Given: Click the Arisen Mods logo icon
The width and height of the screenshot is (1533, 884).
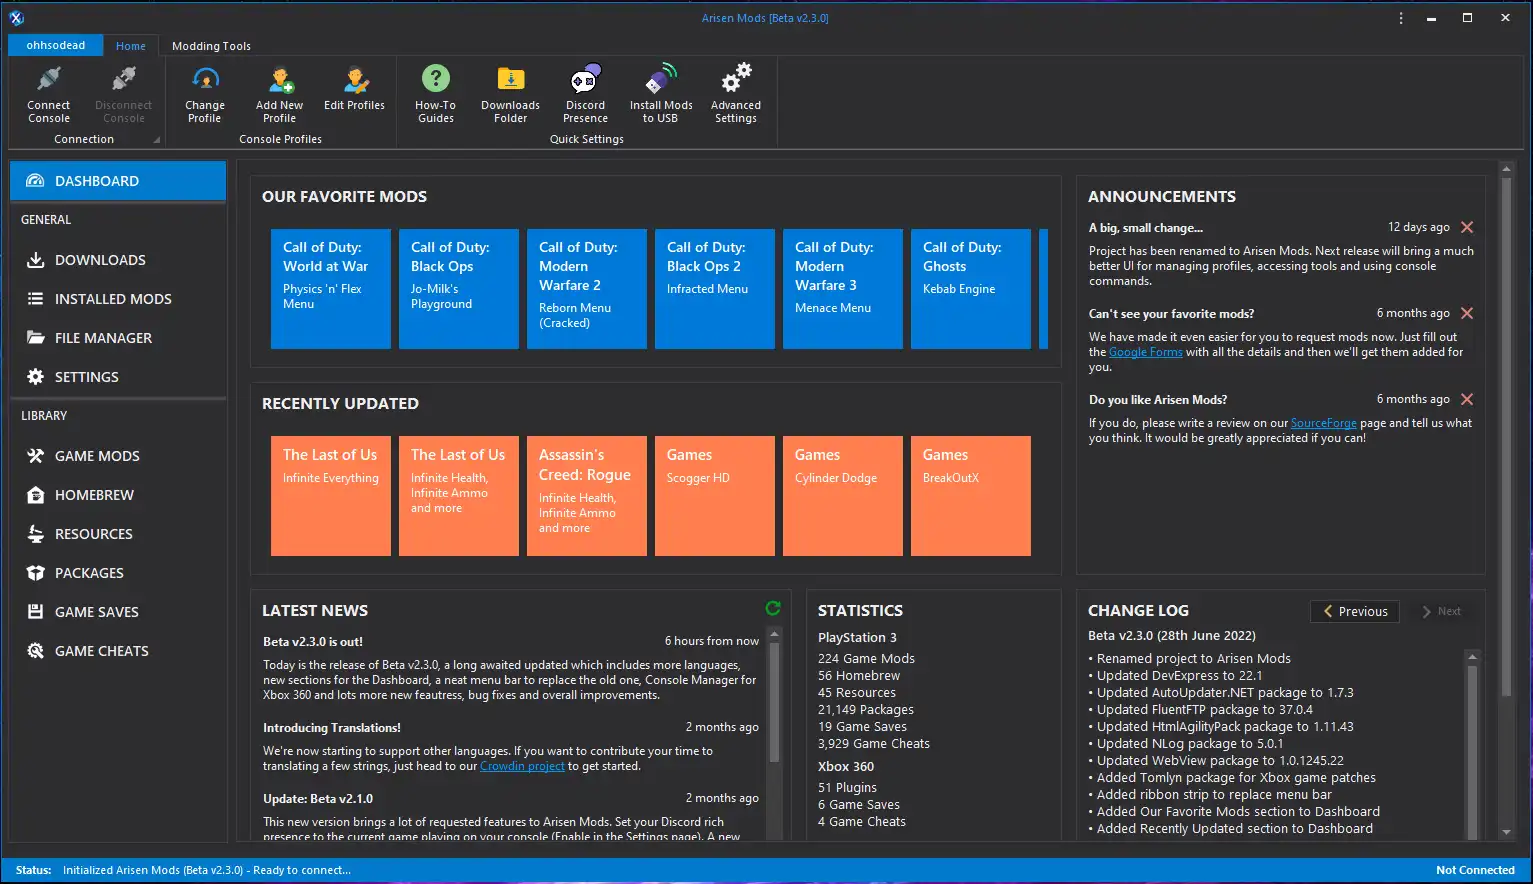Looking at the screenshot, I should [x=17, y=18].
